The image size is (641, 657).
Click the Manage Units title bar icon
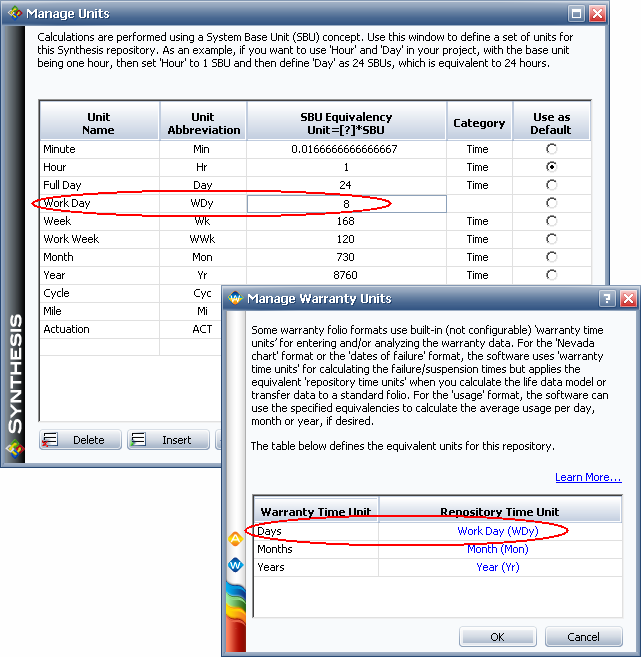[13, 13]
